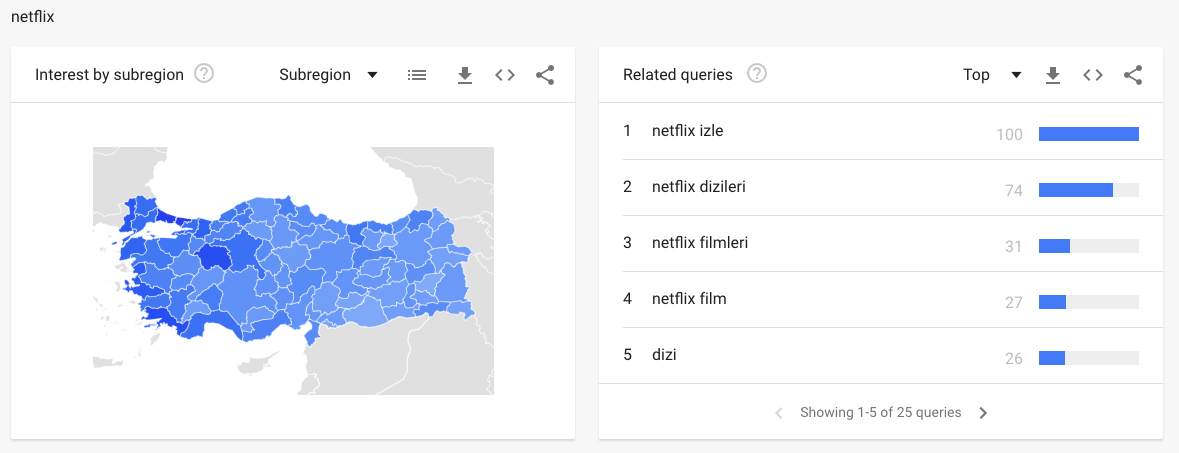
Task: Share the Related queries card
Action: [1133, 75]
